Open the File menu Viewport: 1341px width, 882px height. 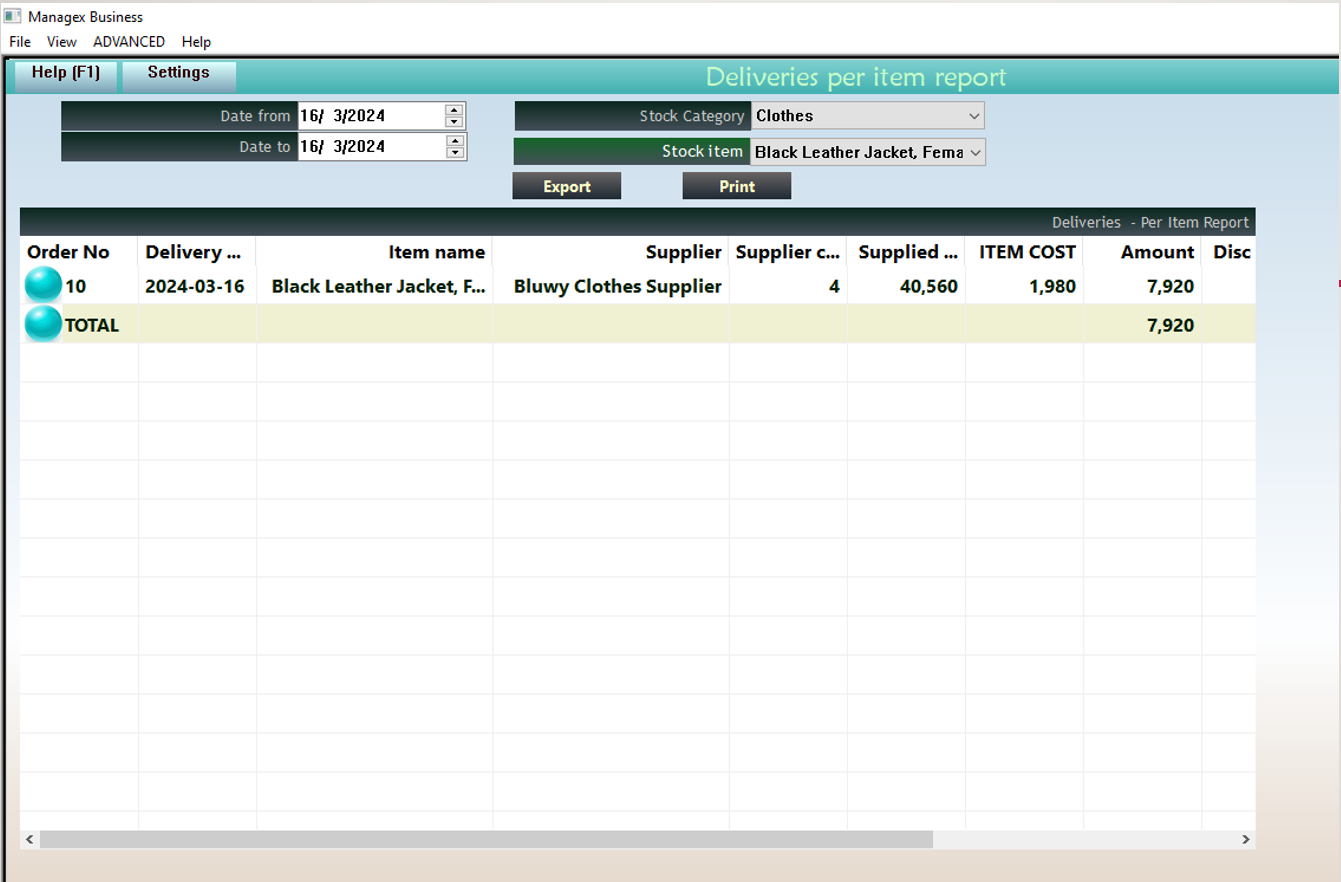(19, 42)
